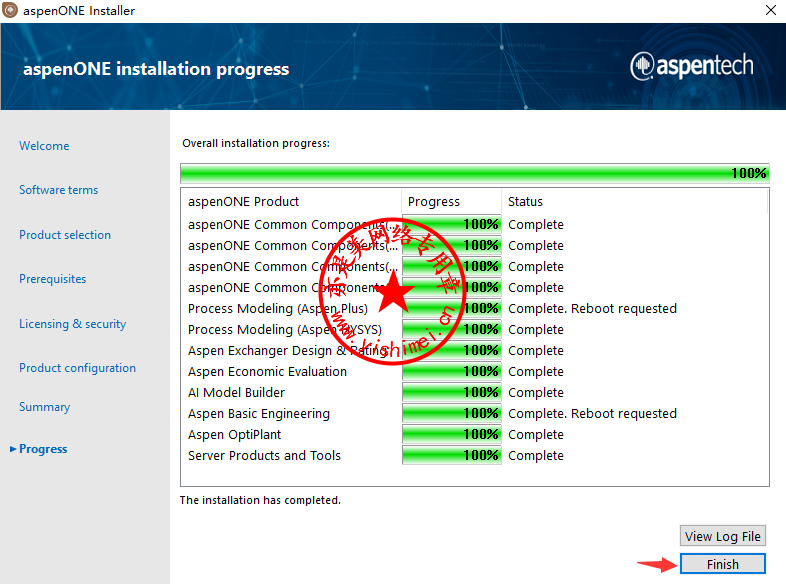786x584 pixels.
Task: Click the Aspen Exchanger Design & Rating row
Action: (474, 350)
